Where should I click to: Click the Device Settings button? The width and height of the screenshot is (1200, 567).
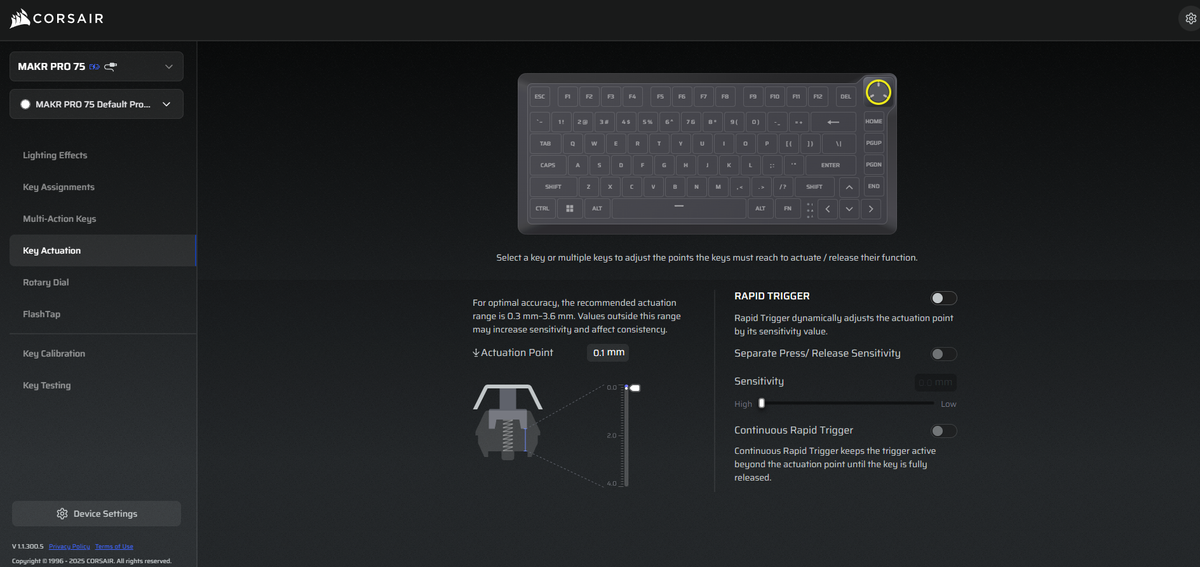click(96, 514)
